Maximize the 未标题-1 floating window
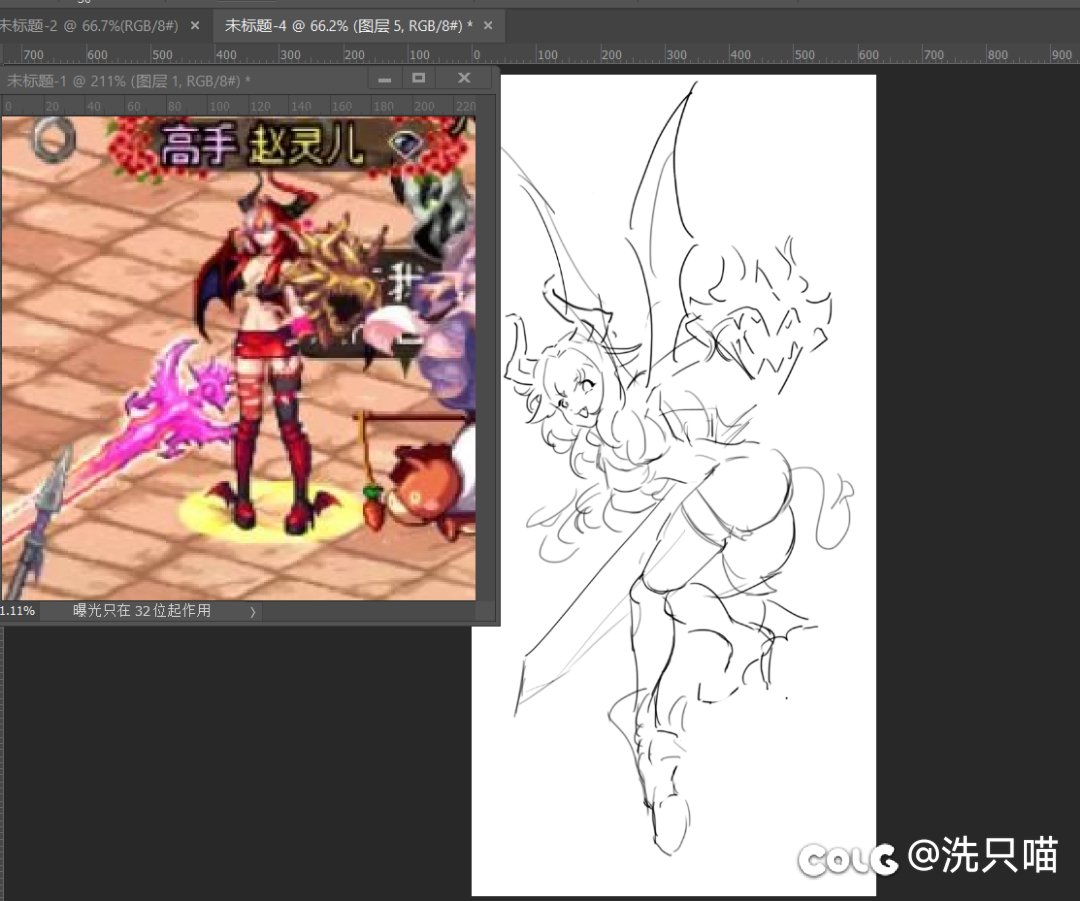The width and height of the screenshot is (1080, 901). pyautogui.click(x=419, y=79)
